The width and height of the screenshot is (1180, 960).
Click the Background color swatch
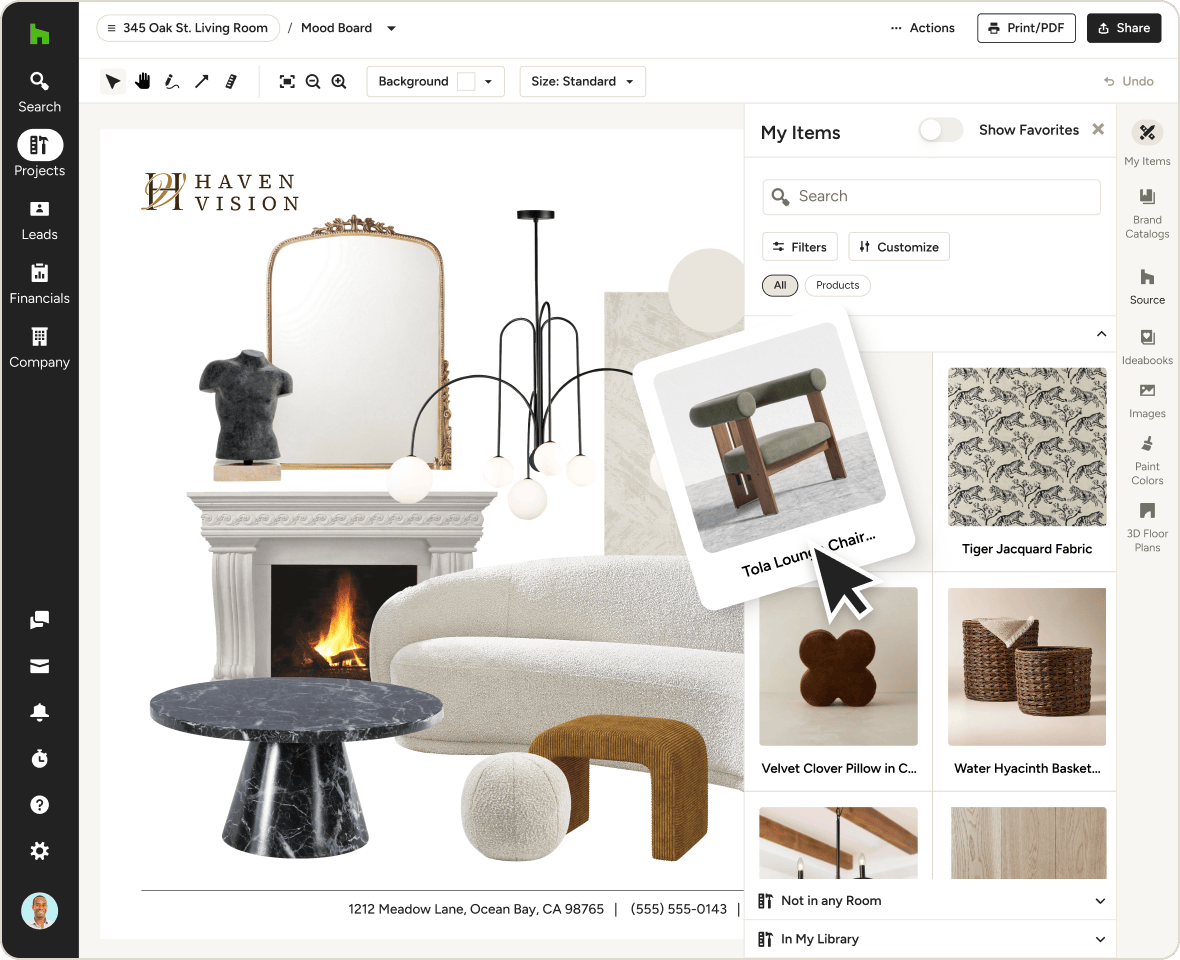[x=466, y=81]
